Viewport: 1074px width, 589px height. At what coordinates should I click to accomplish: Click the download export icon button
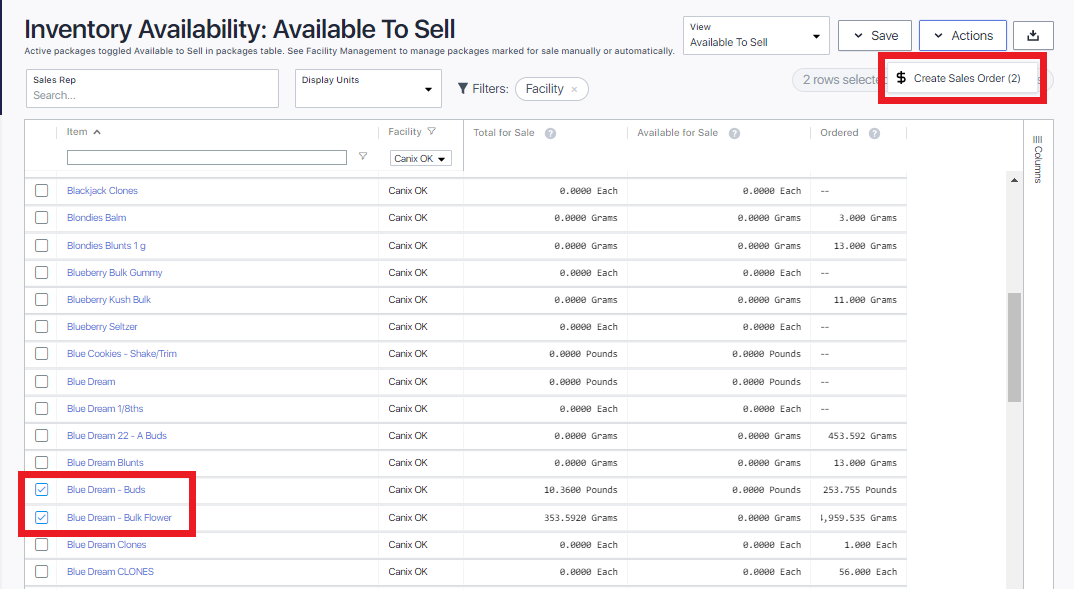(1033, 35)
